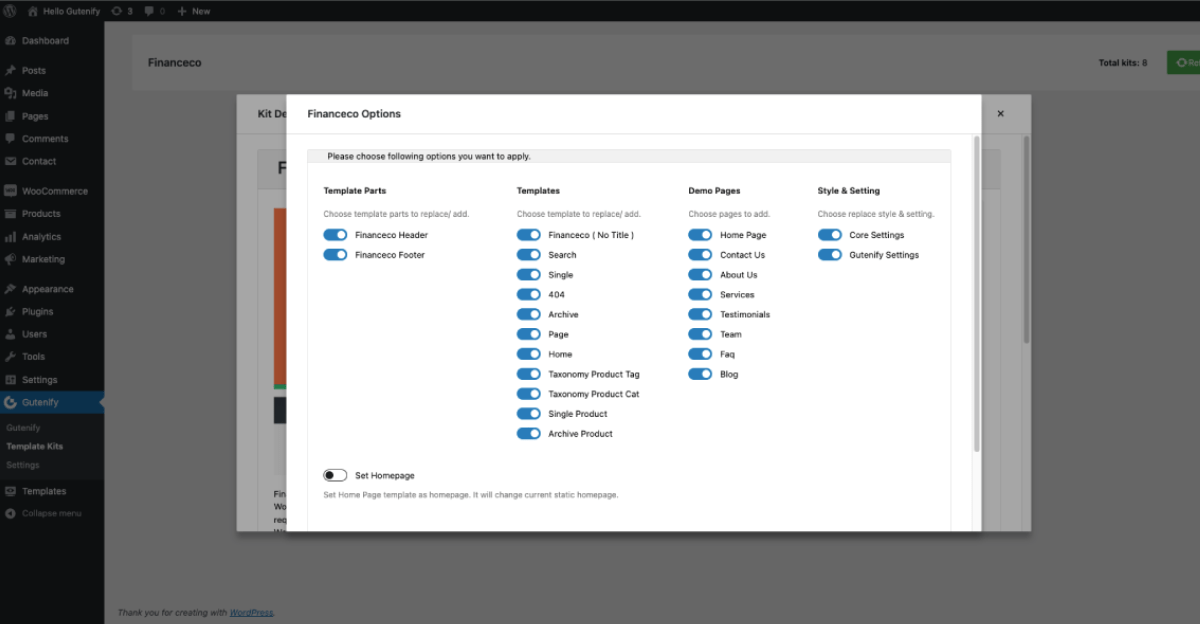
Task: Disable the Core Settings toggle
Action: (x=830, y=235)
